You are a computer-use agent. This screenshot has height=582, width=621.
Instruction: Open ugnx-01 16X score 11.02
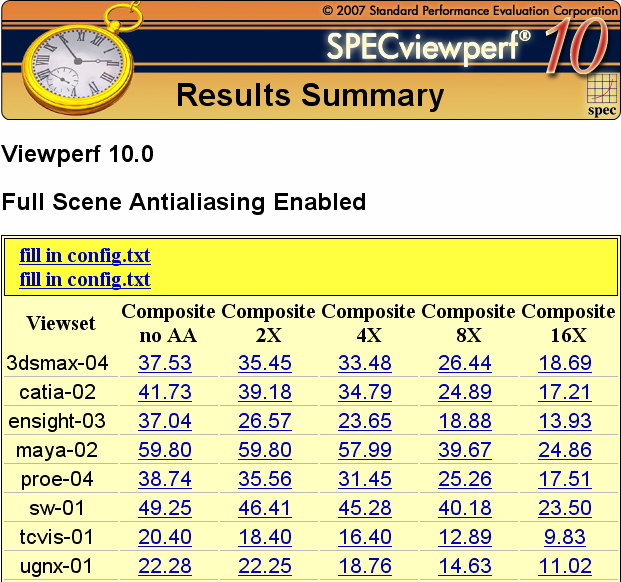565,566
